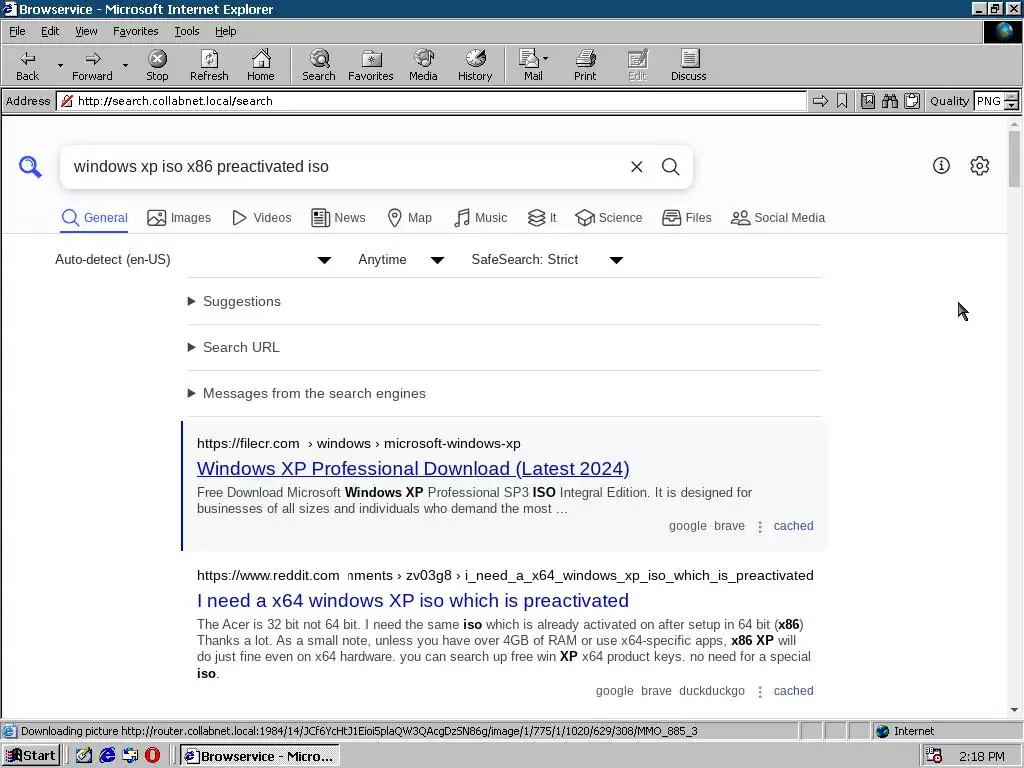Screen dimensions: 1024x768
Task: Open the File menu
Action: click(x=17, y=31)
